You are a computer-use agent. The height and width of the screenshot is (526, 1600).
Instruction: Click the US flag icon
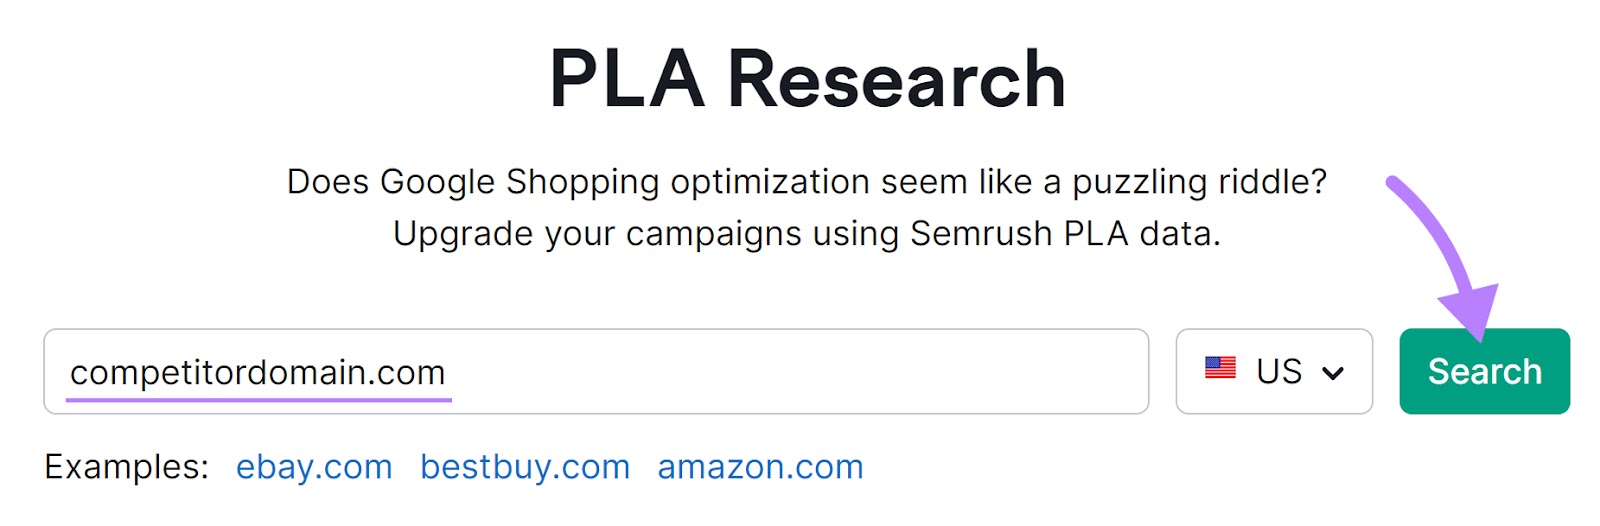[x=1220, y=368]
